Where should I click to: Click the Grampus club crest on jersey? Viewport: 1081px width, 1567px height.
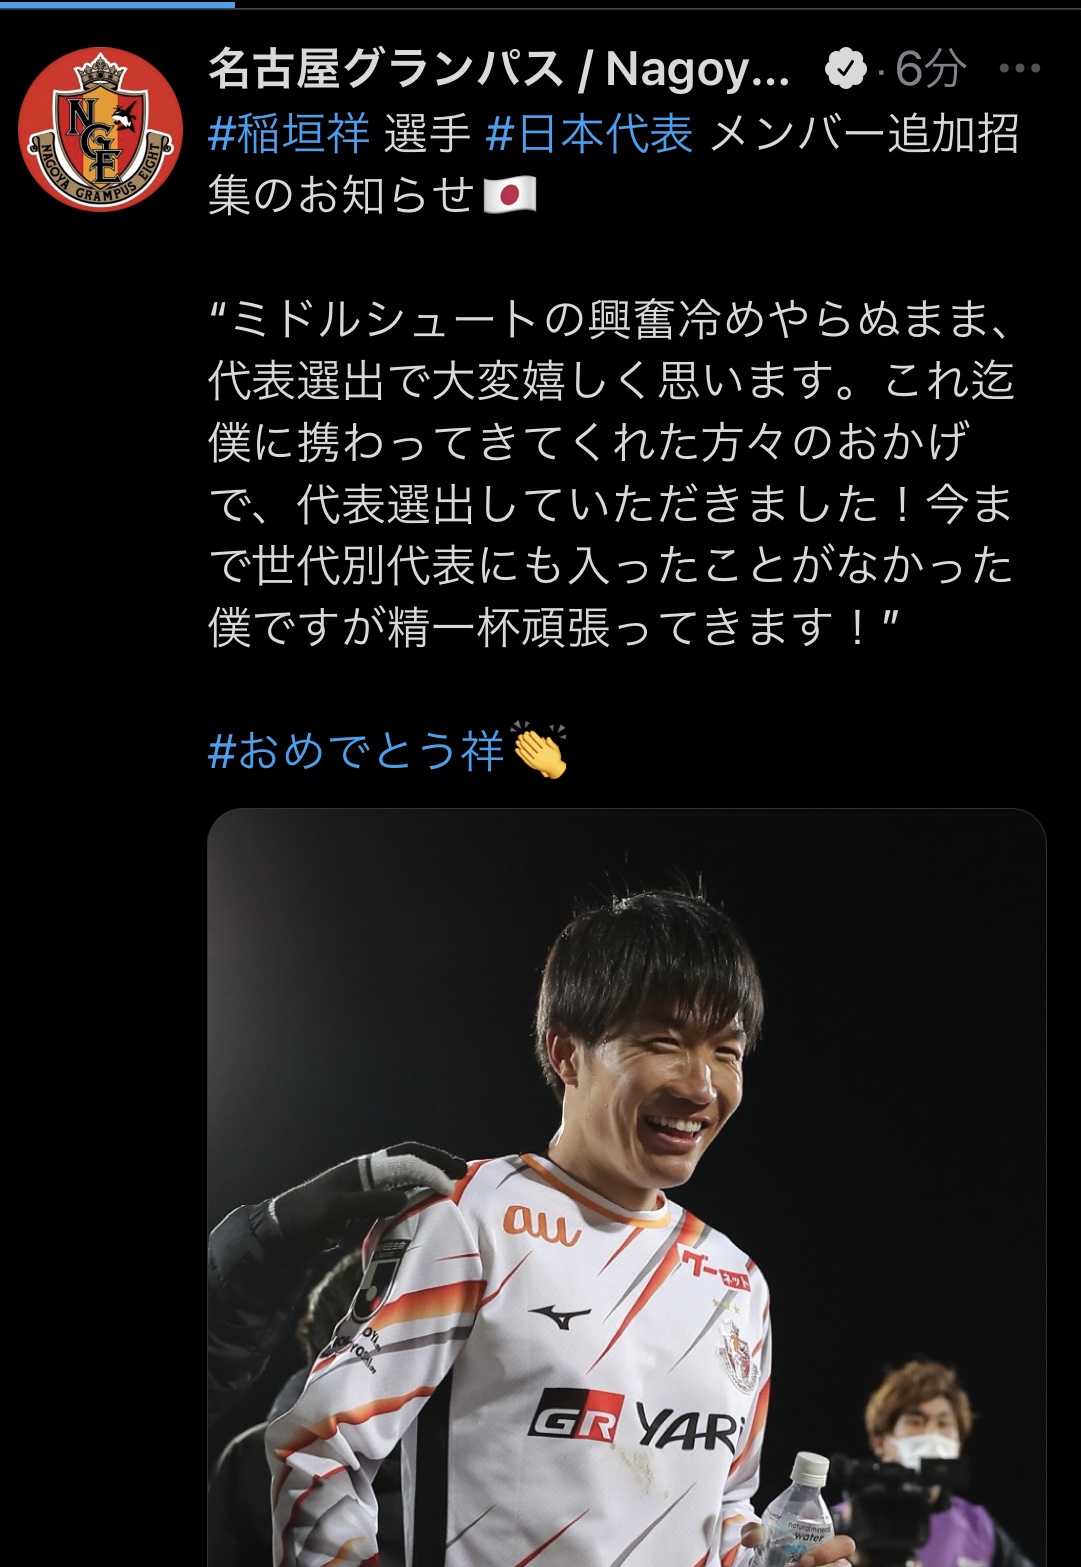739,1355
